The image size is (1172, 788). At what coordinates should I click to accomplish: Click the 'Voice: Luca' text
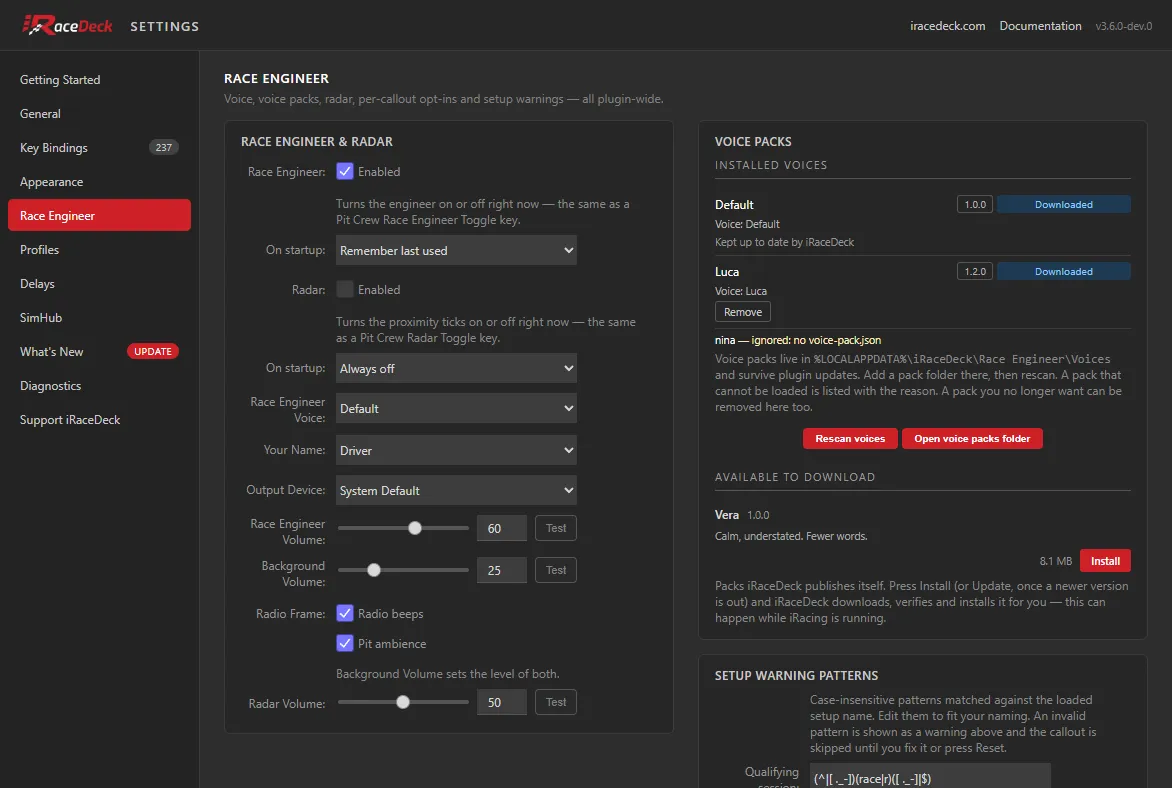(x=741, y=291)
